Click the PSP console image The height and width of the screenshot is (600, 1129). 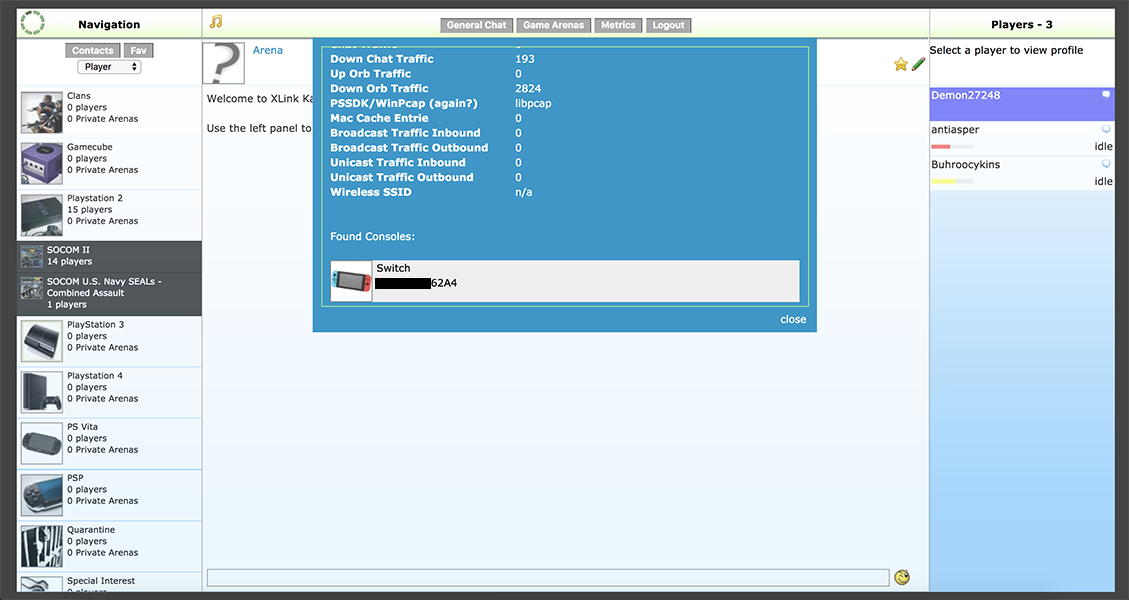coord(42,495)
